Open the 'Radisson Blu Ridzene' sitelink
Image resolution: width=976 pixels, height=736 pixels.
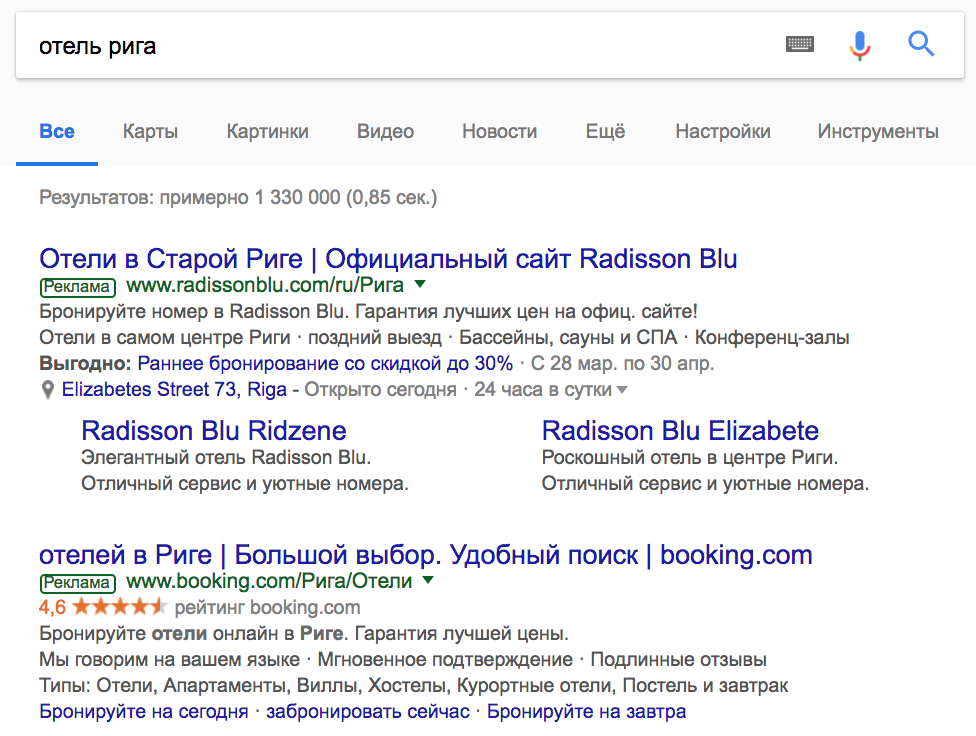pos(214,431)
